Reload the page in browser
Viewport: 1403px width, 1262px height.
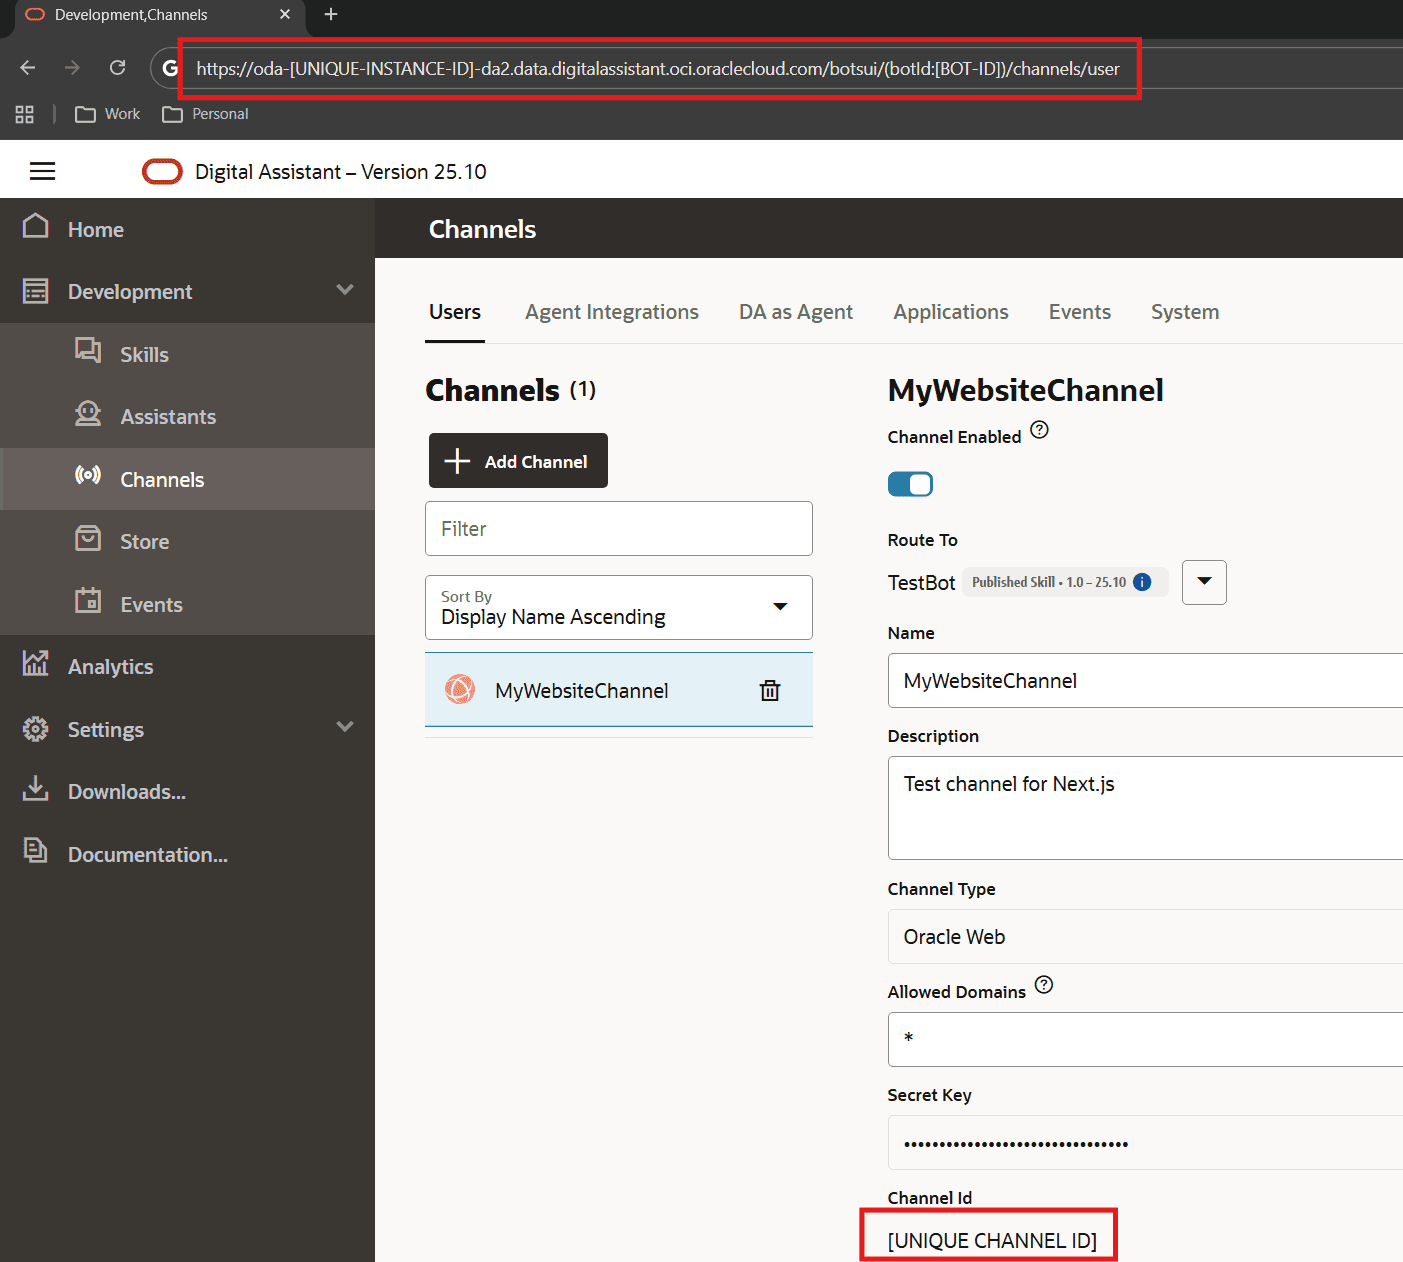pyautogui.click(x=117, y=68)
